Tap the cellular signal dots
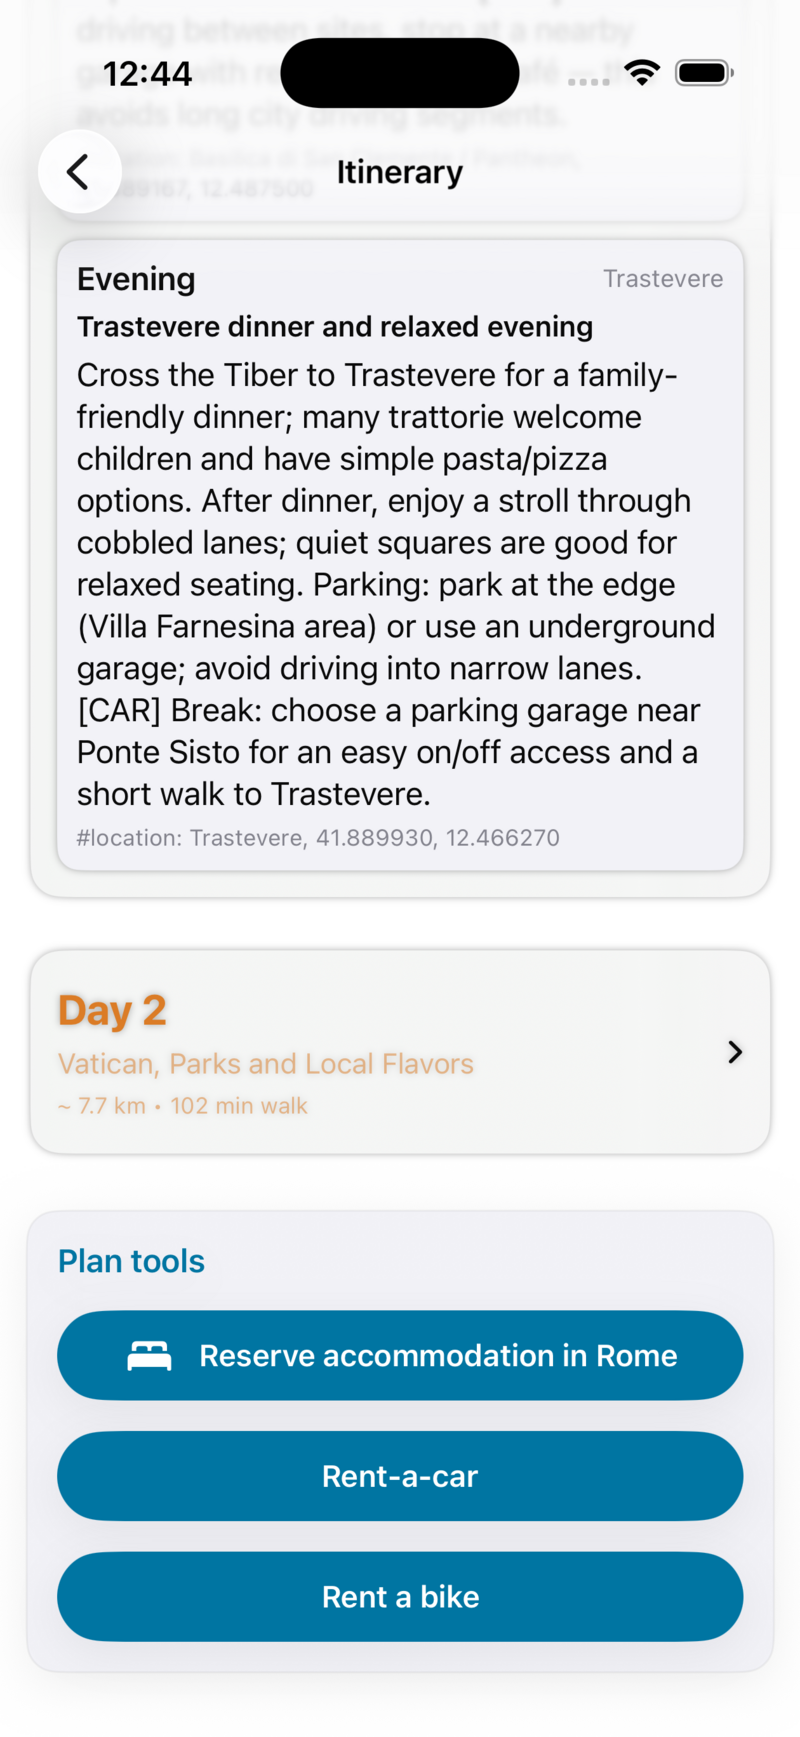The image size is (800, 1737). click(588, 81)
